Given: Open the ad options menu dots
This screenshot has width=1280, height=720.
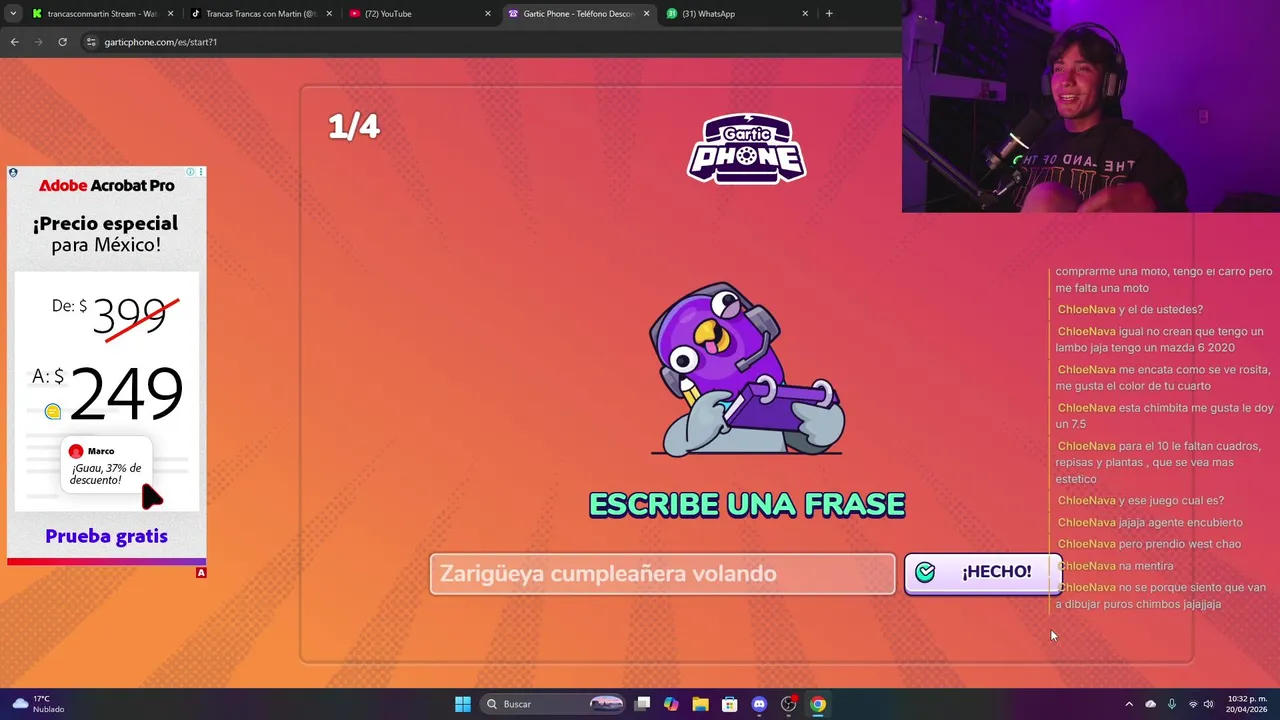Looking at the screenshot, I should pos(201,172).
